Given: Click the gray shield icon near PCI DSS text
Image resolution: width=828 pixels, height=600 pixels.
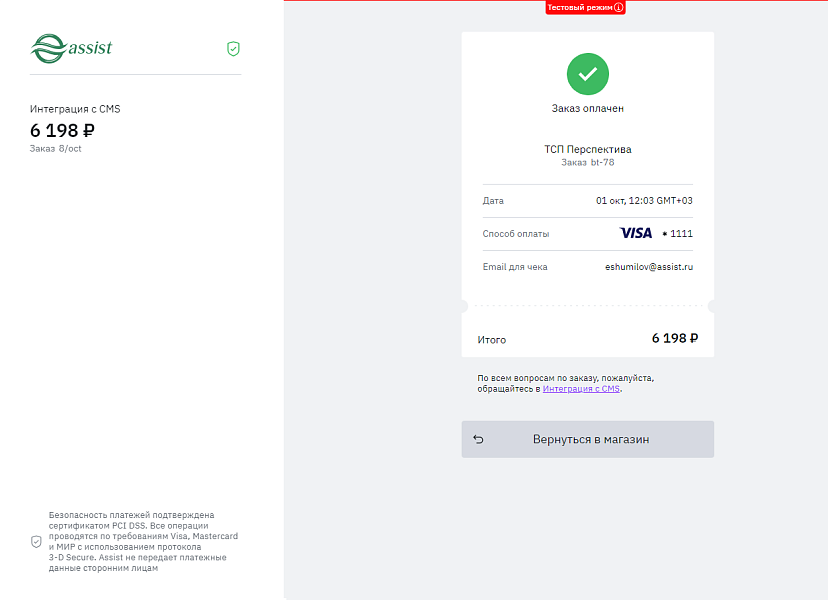Looking at the screenshot, I should tap(36, 541).
